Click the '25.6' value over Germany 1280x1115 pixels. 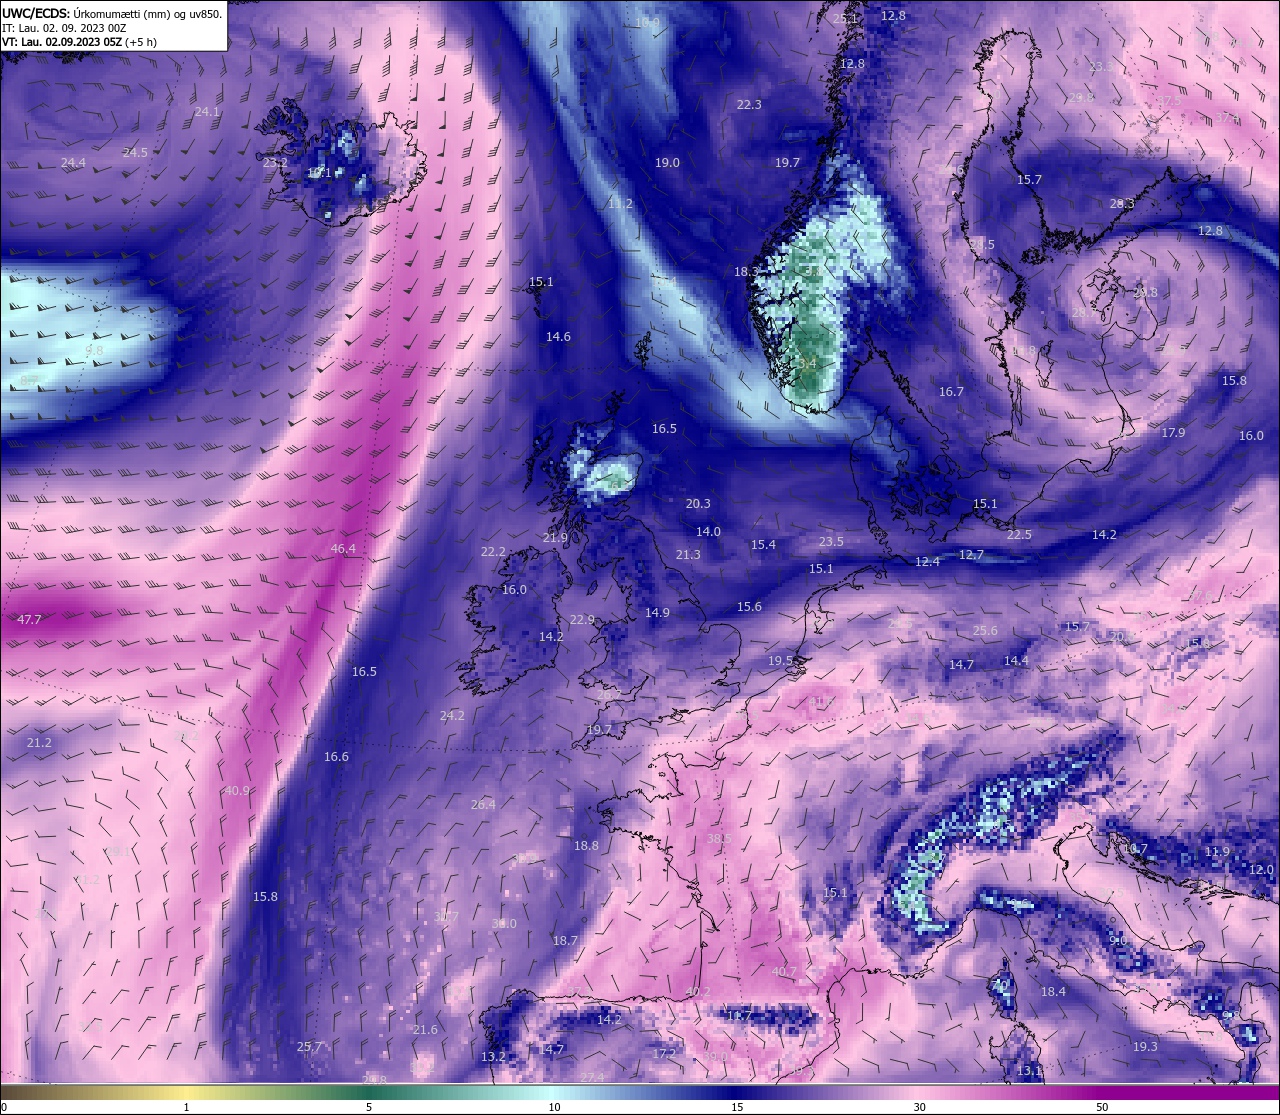(x=985, y=631)
